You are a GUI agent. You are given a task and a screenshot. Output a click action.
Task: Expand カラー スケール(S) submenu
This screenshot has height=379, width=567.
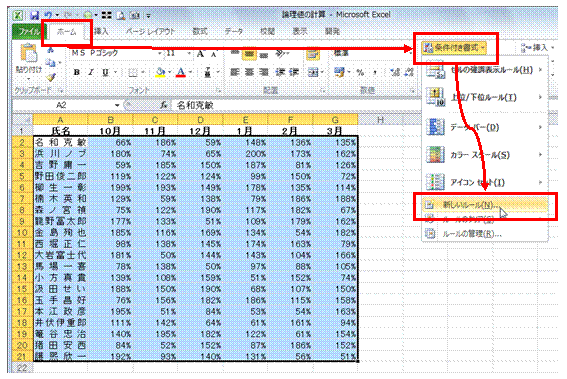tap(485, 155)
